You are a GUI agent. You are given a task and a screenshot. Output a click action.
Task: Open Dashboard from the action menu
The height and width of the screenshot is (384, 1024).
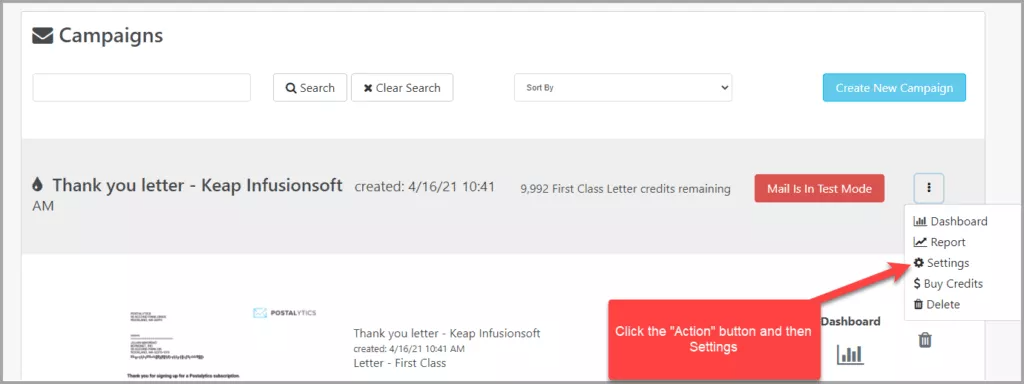click(950, 221)
